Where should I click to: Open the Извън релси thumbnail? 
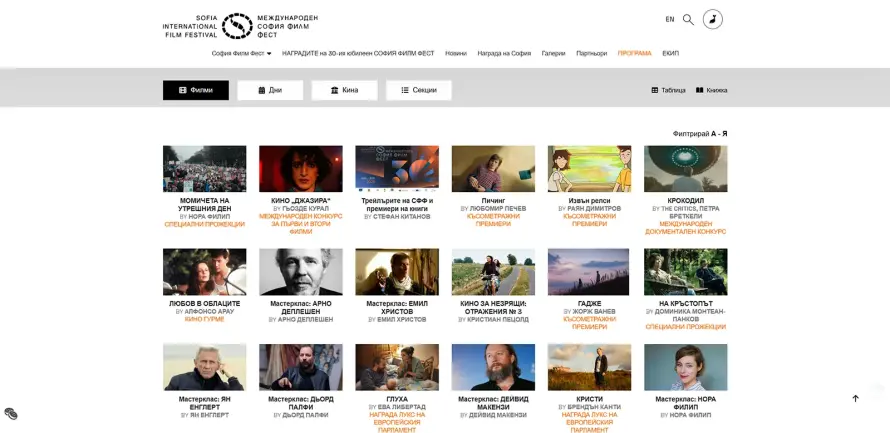coord(589,169)
